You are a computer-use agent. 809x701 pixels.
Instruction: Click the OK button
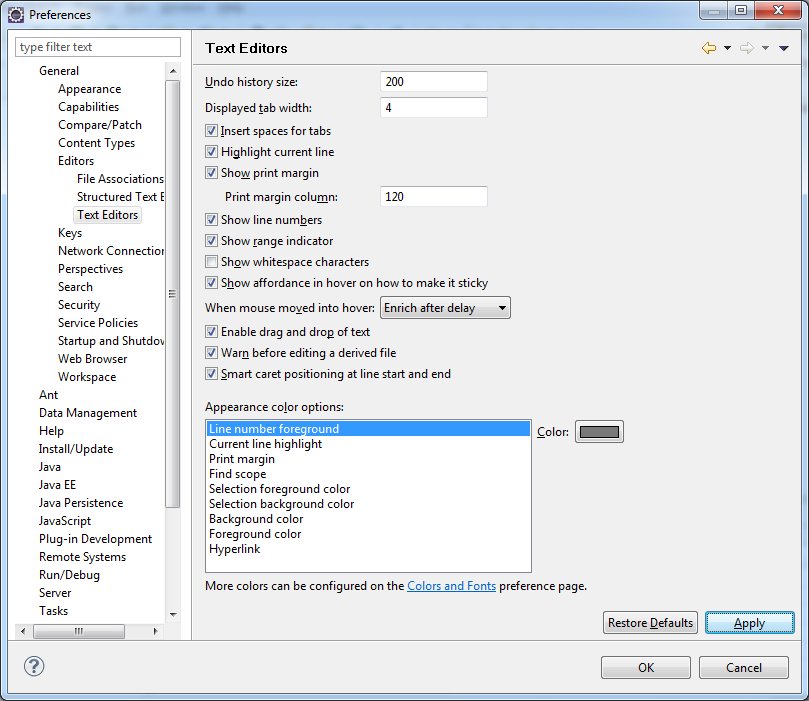pos(646,667)
